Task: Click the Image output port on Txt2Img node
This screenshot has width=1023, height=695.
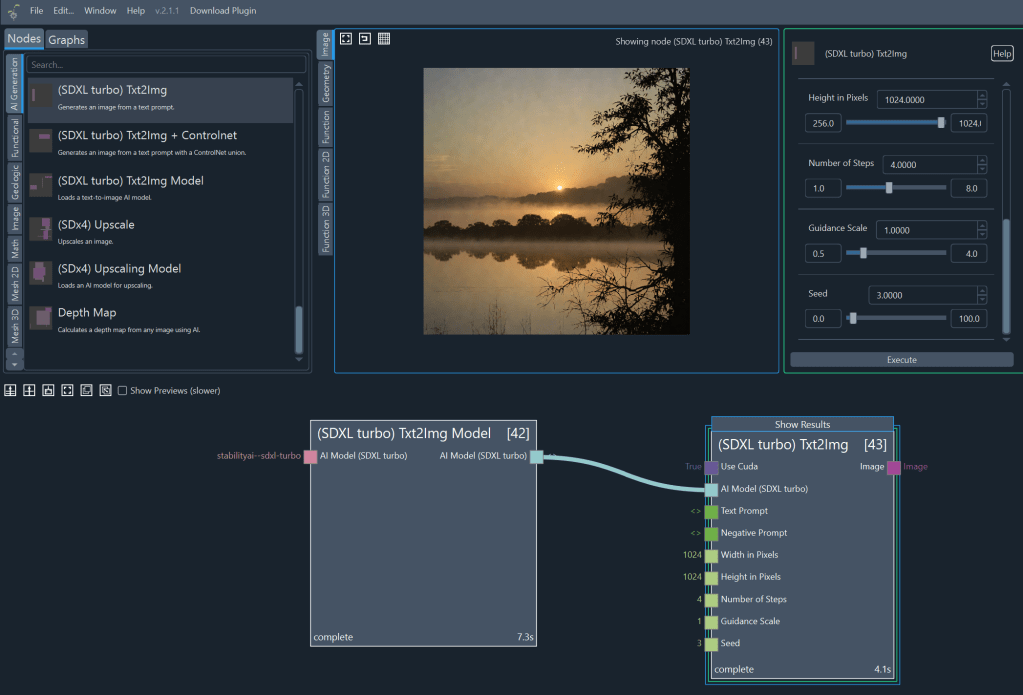Action: point(893,467)
